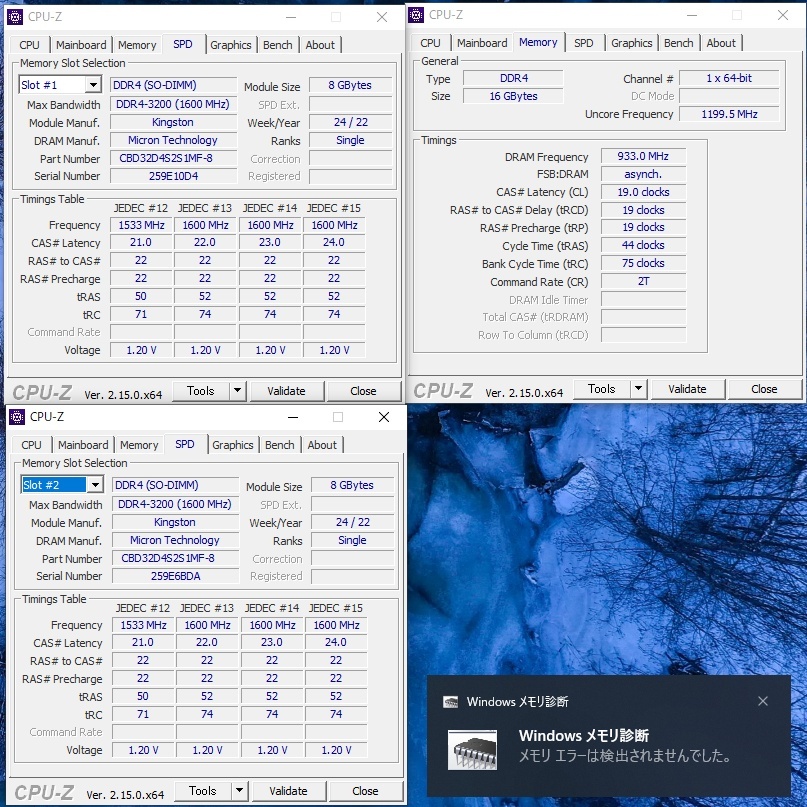Screen dimensions: 807x807
Task: Open the Tools dropdown in the Memory window
Action: click(x=603, y=388)
